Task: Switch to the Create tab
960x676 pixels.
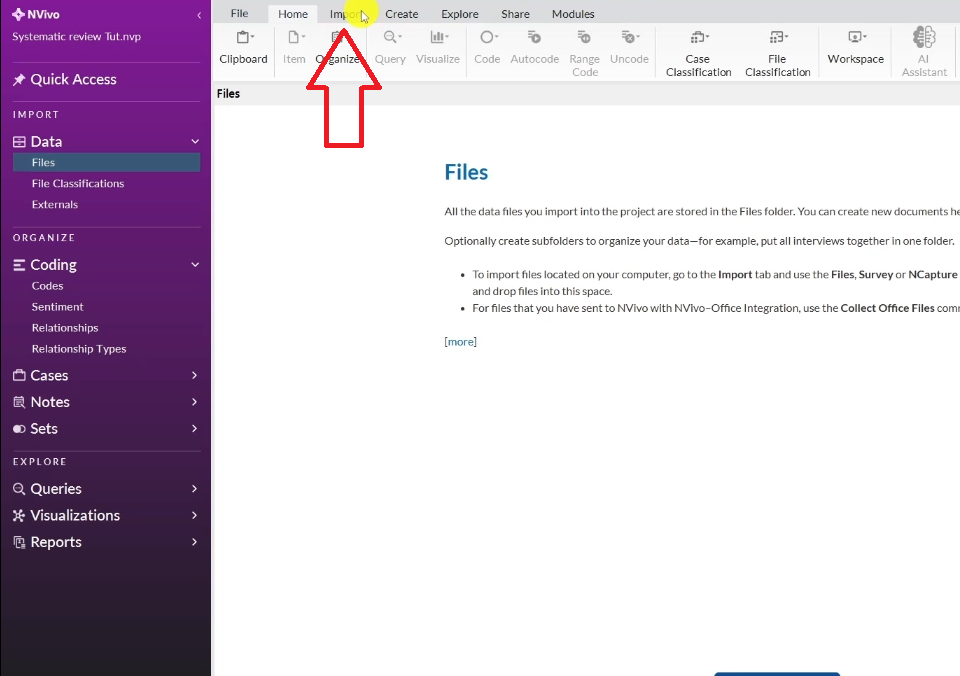Action: click(x=402, y=13)
